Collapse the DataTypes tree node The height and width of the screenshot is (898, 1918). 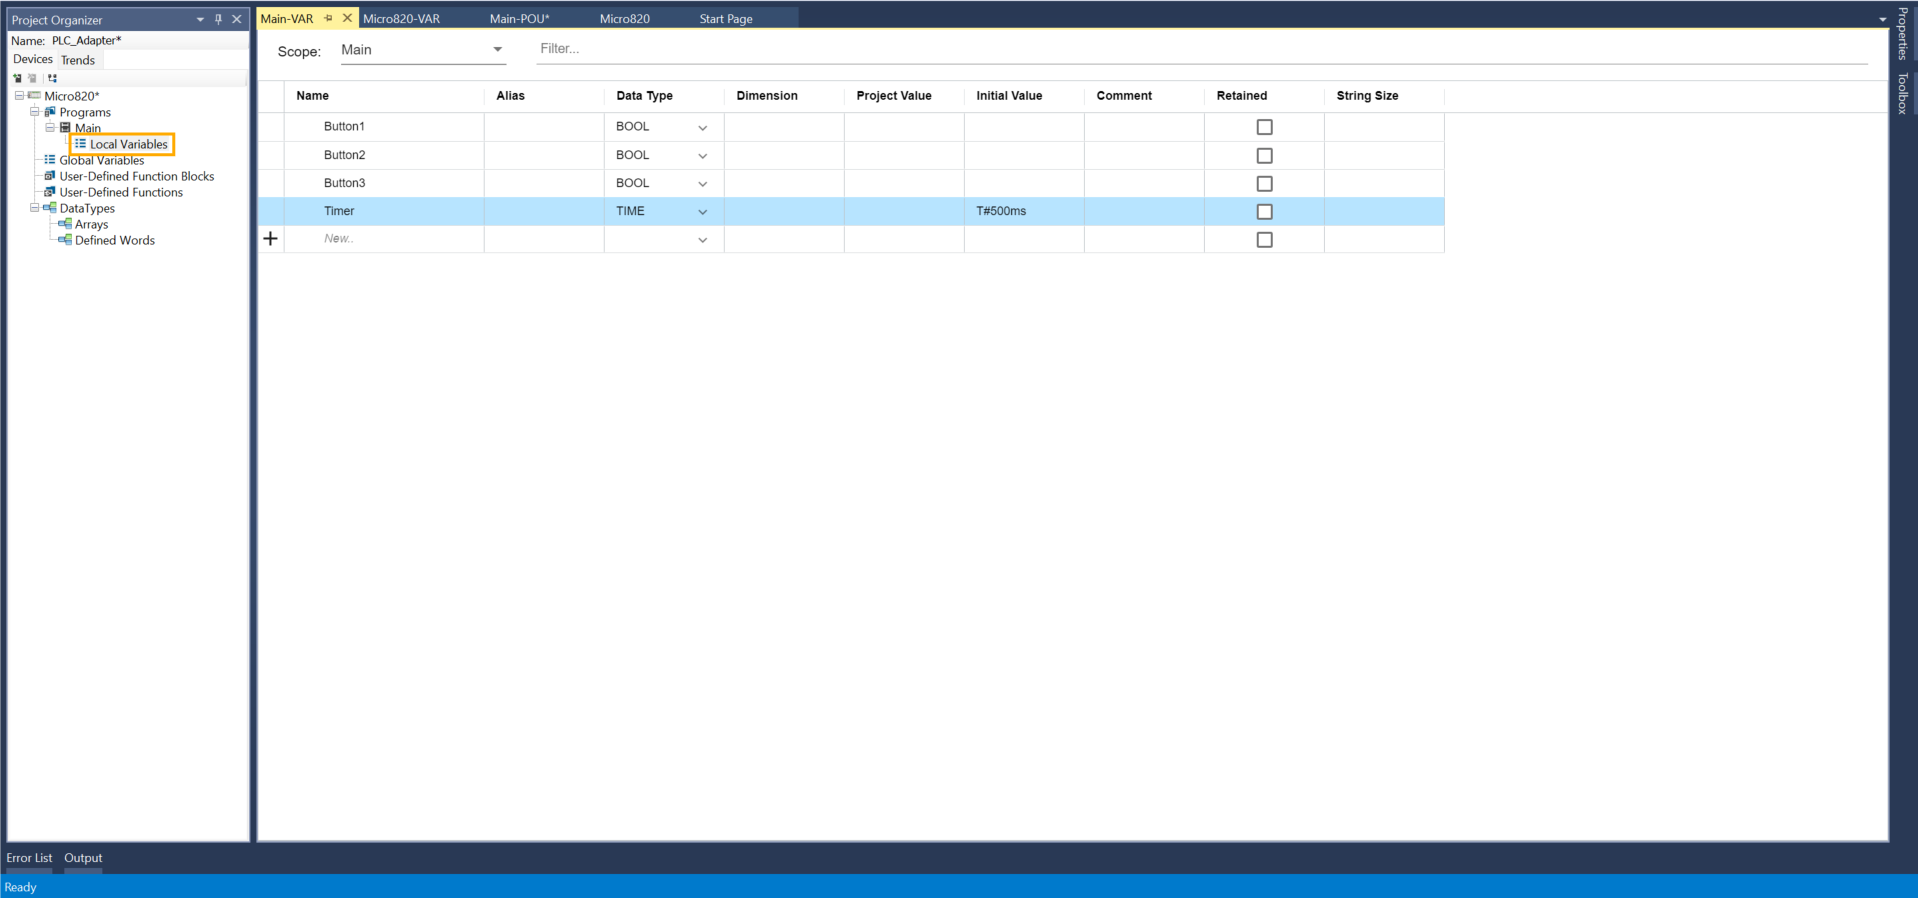(34, 208)
